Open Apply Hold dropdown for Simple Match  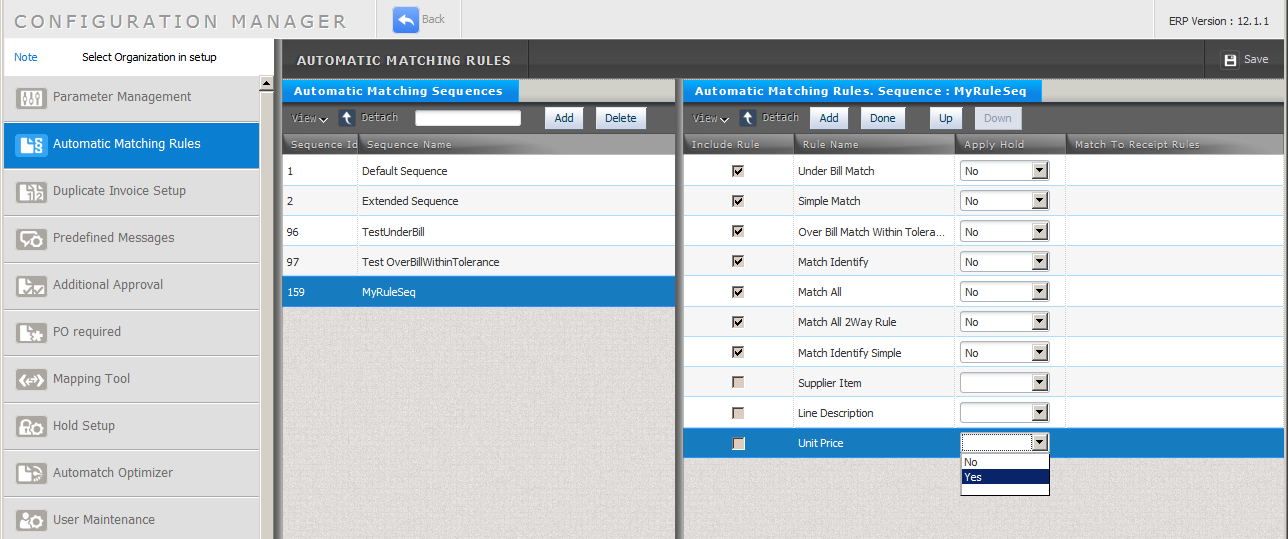coord(1039,201)
